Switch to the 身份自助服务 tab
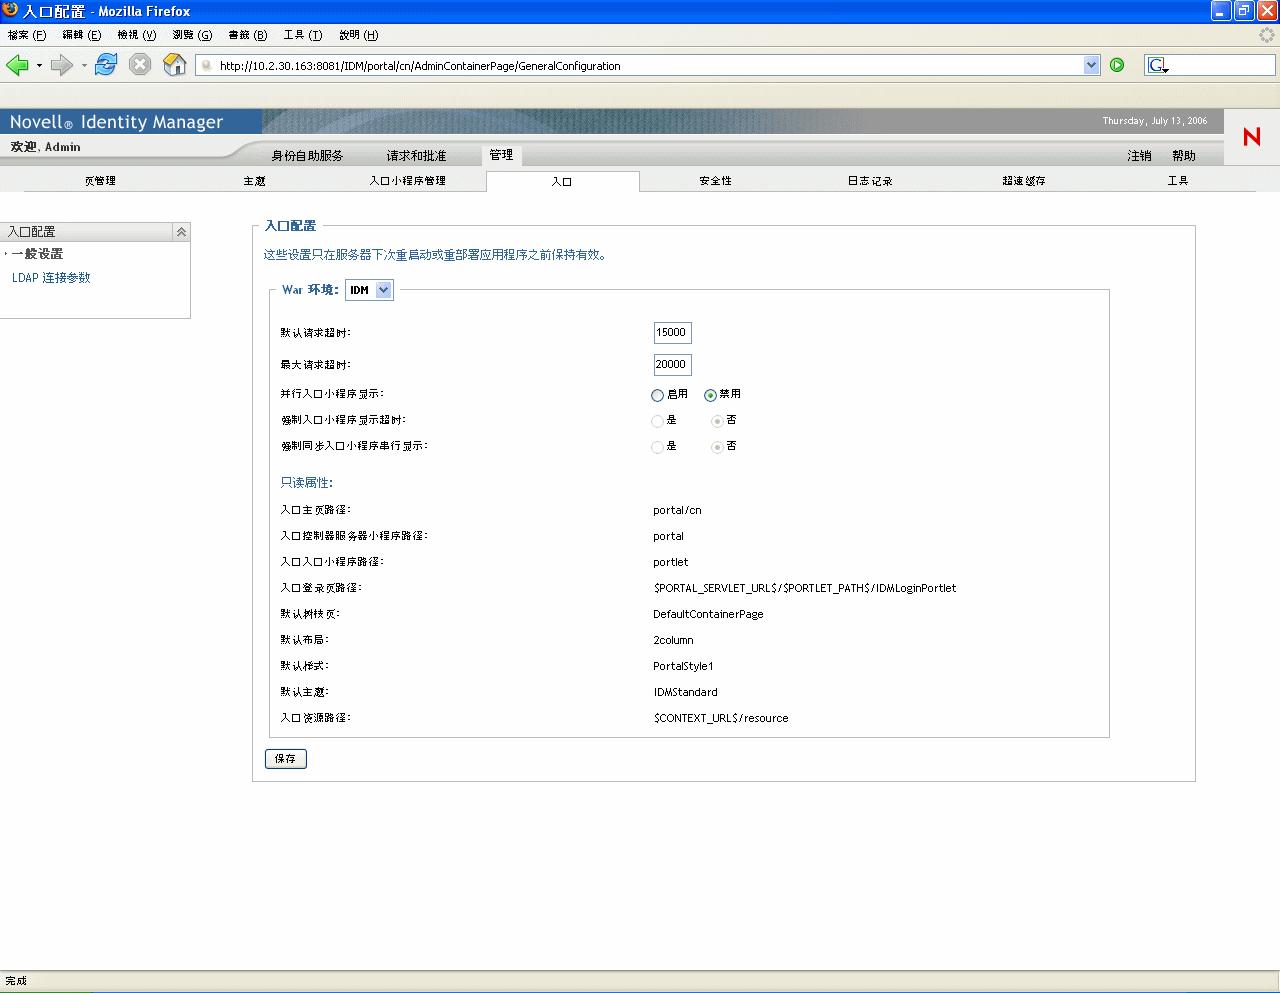Viewport: 1280px width, 993px height. pyautogui.click(x=307, y=156)
